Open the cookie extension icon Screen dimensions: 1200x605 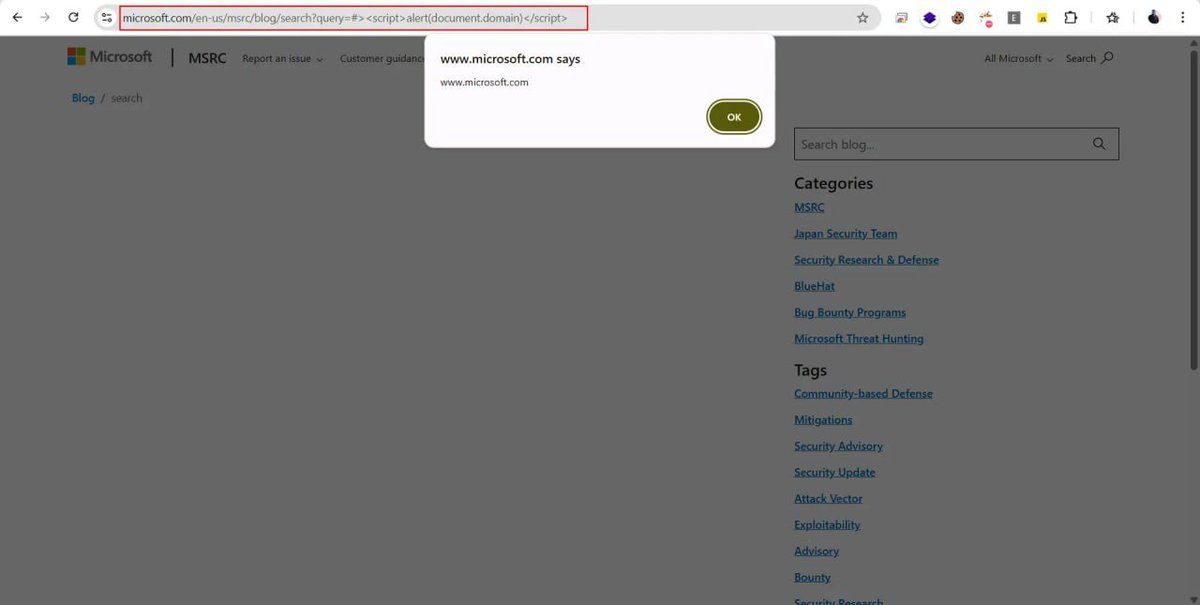(958, 17)
